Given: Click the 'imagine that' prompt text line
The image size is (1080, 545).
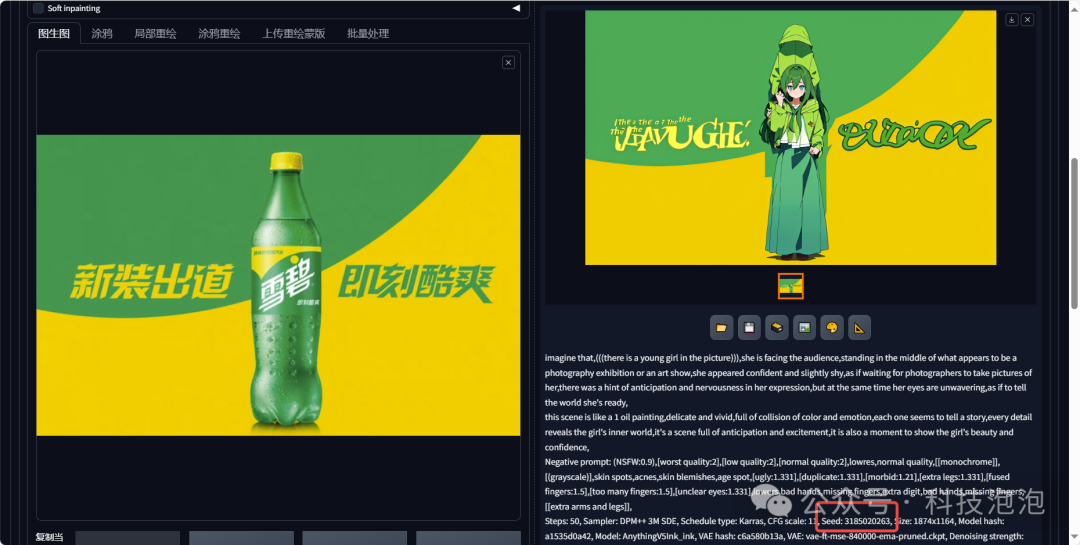Looking at the screenshot, I should pyautogui.click(x=780, y=358).
